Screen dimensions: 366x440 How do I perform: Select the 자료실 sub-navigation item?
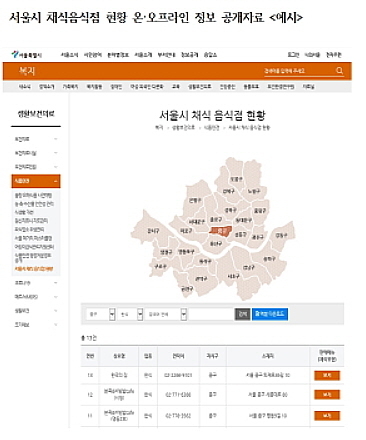click(308, 87)
